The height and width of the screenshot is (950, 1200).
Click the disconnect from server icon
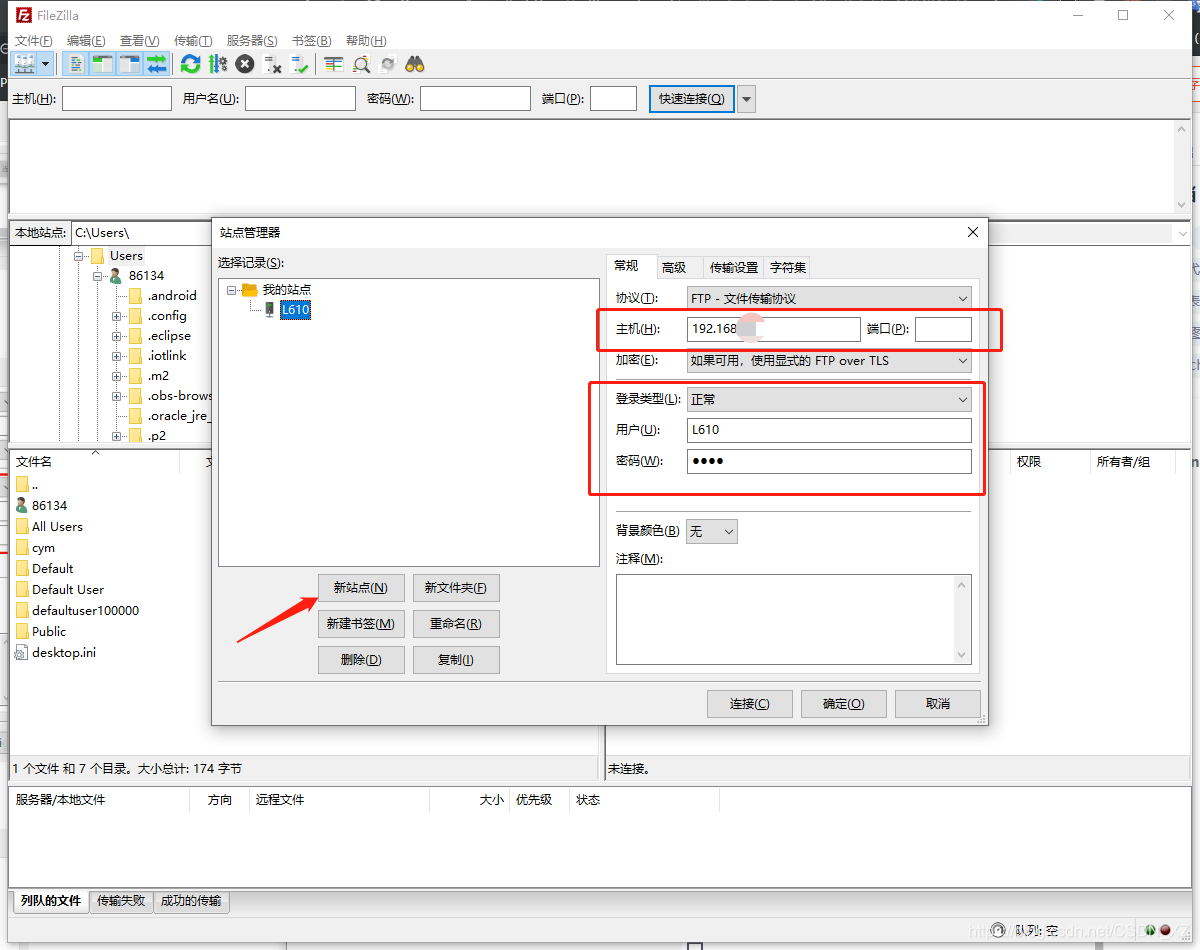pyautogui.click(x=272, y=64)
